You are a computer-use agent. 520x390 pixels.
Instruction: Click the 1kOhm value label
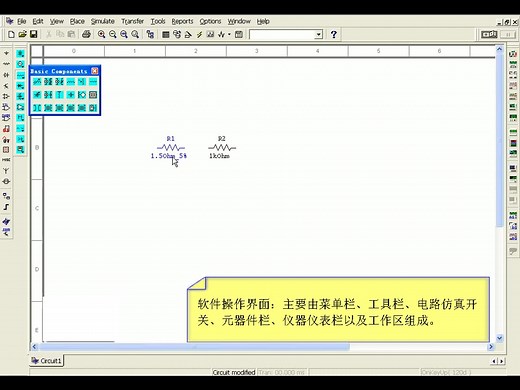pos(219,156)
